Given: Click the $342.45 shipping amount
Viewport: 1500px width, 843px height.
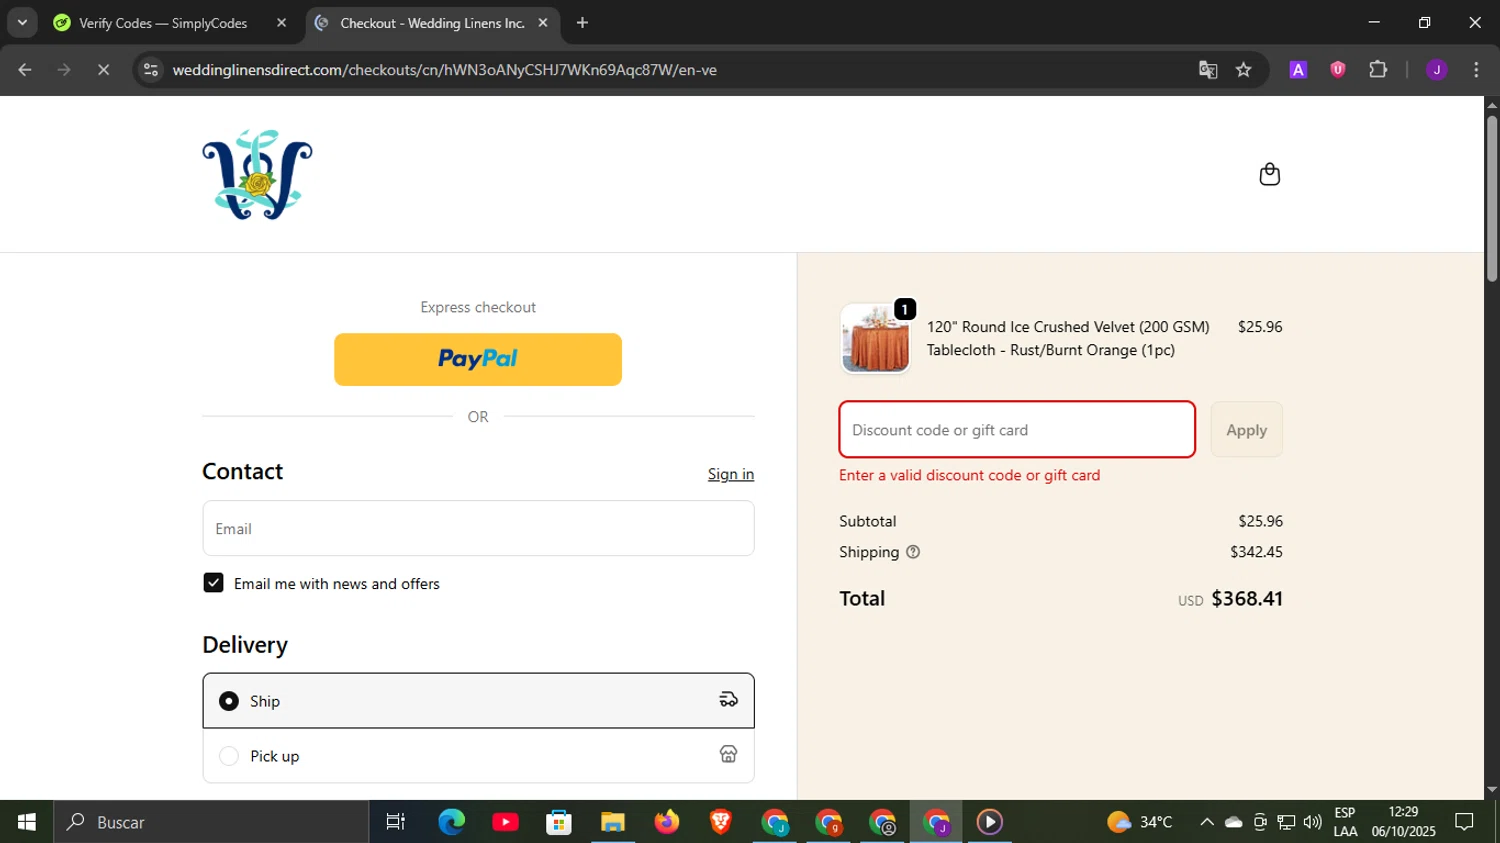Looking at the screenshot, I should 1256,552.
